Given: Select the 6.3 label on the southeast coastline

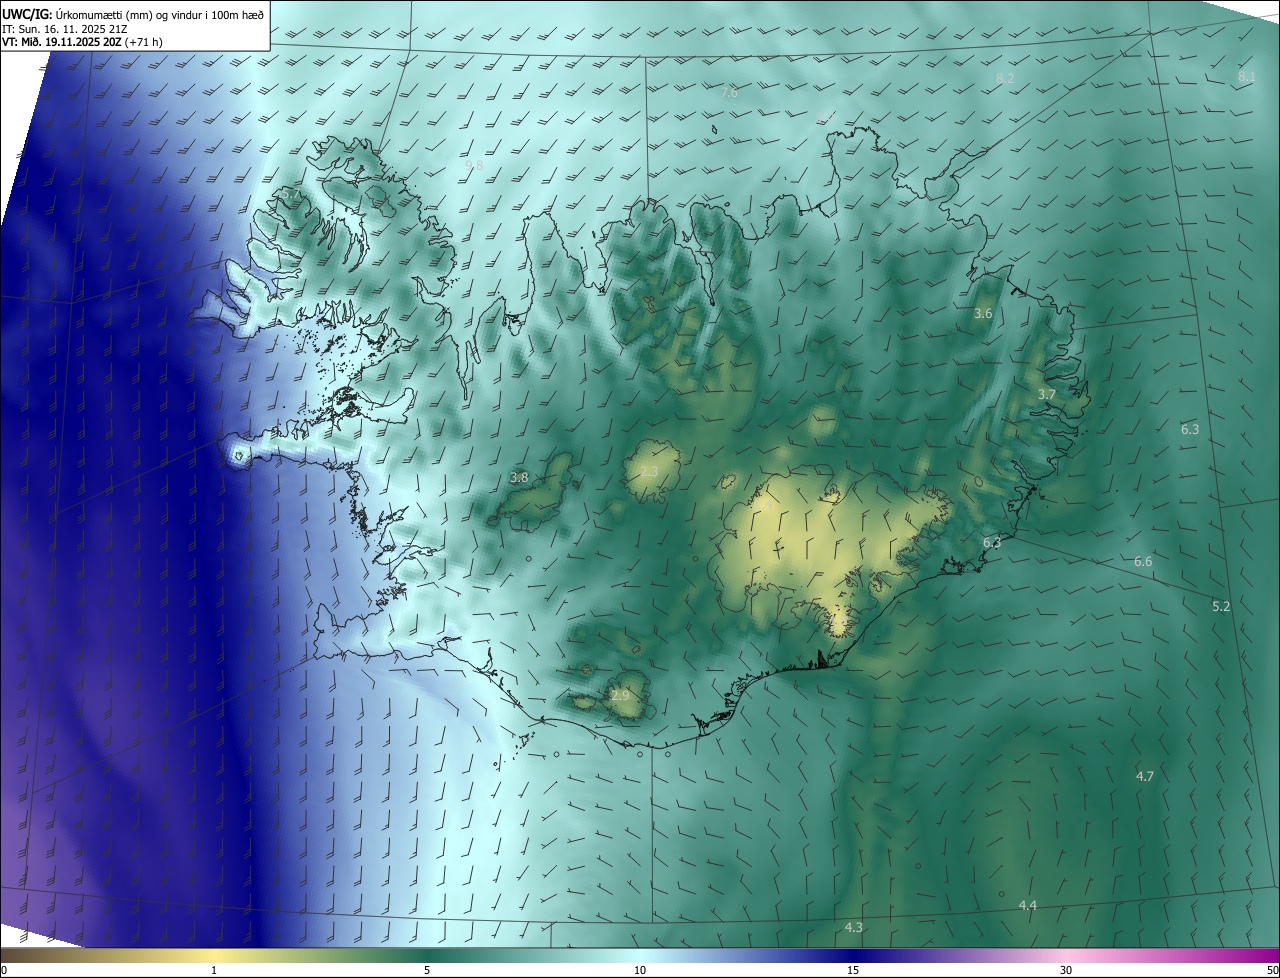Looking at the screenshot, I should [x=992, y=543].
